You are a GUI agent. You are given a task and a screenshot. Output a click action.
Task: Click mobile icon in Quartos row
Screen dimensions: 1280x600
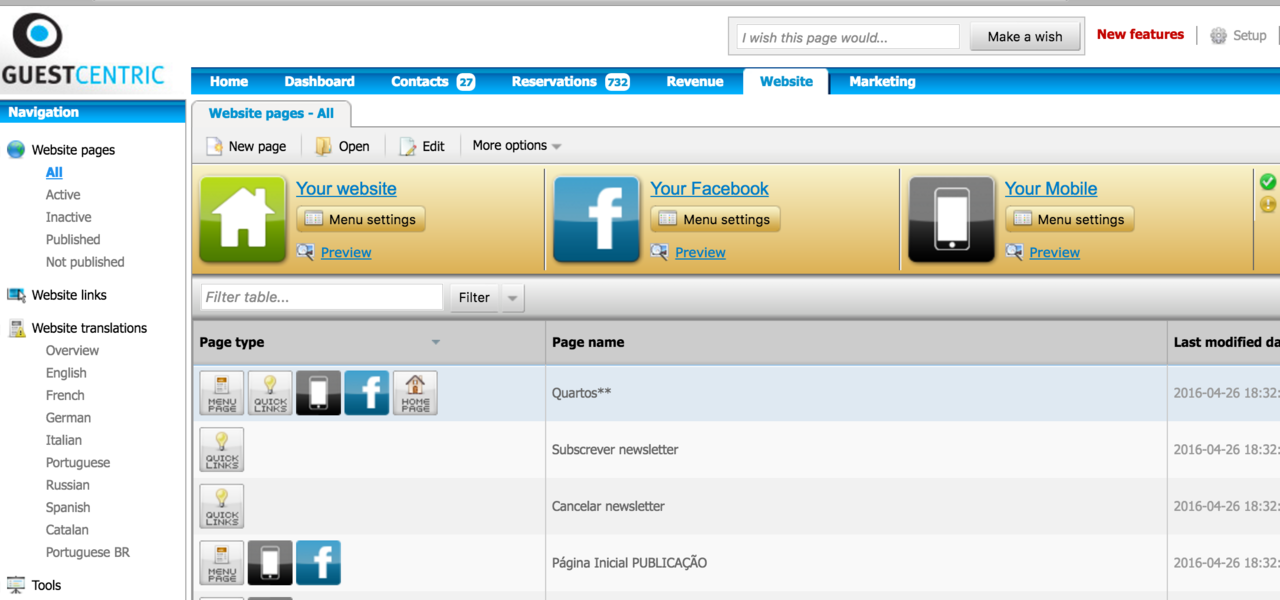point(318,393)
